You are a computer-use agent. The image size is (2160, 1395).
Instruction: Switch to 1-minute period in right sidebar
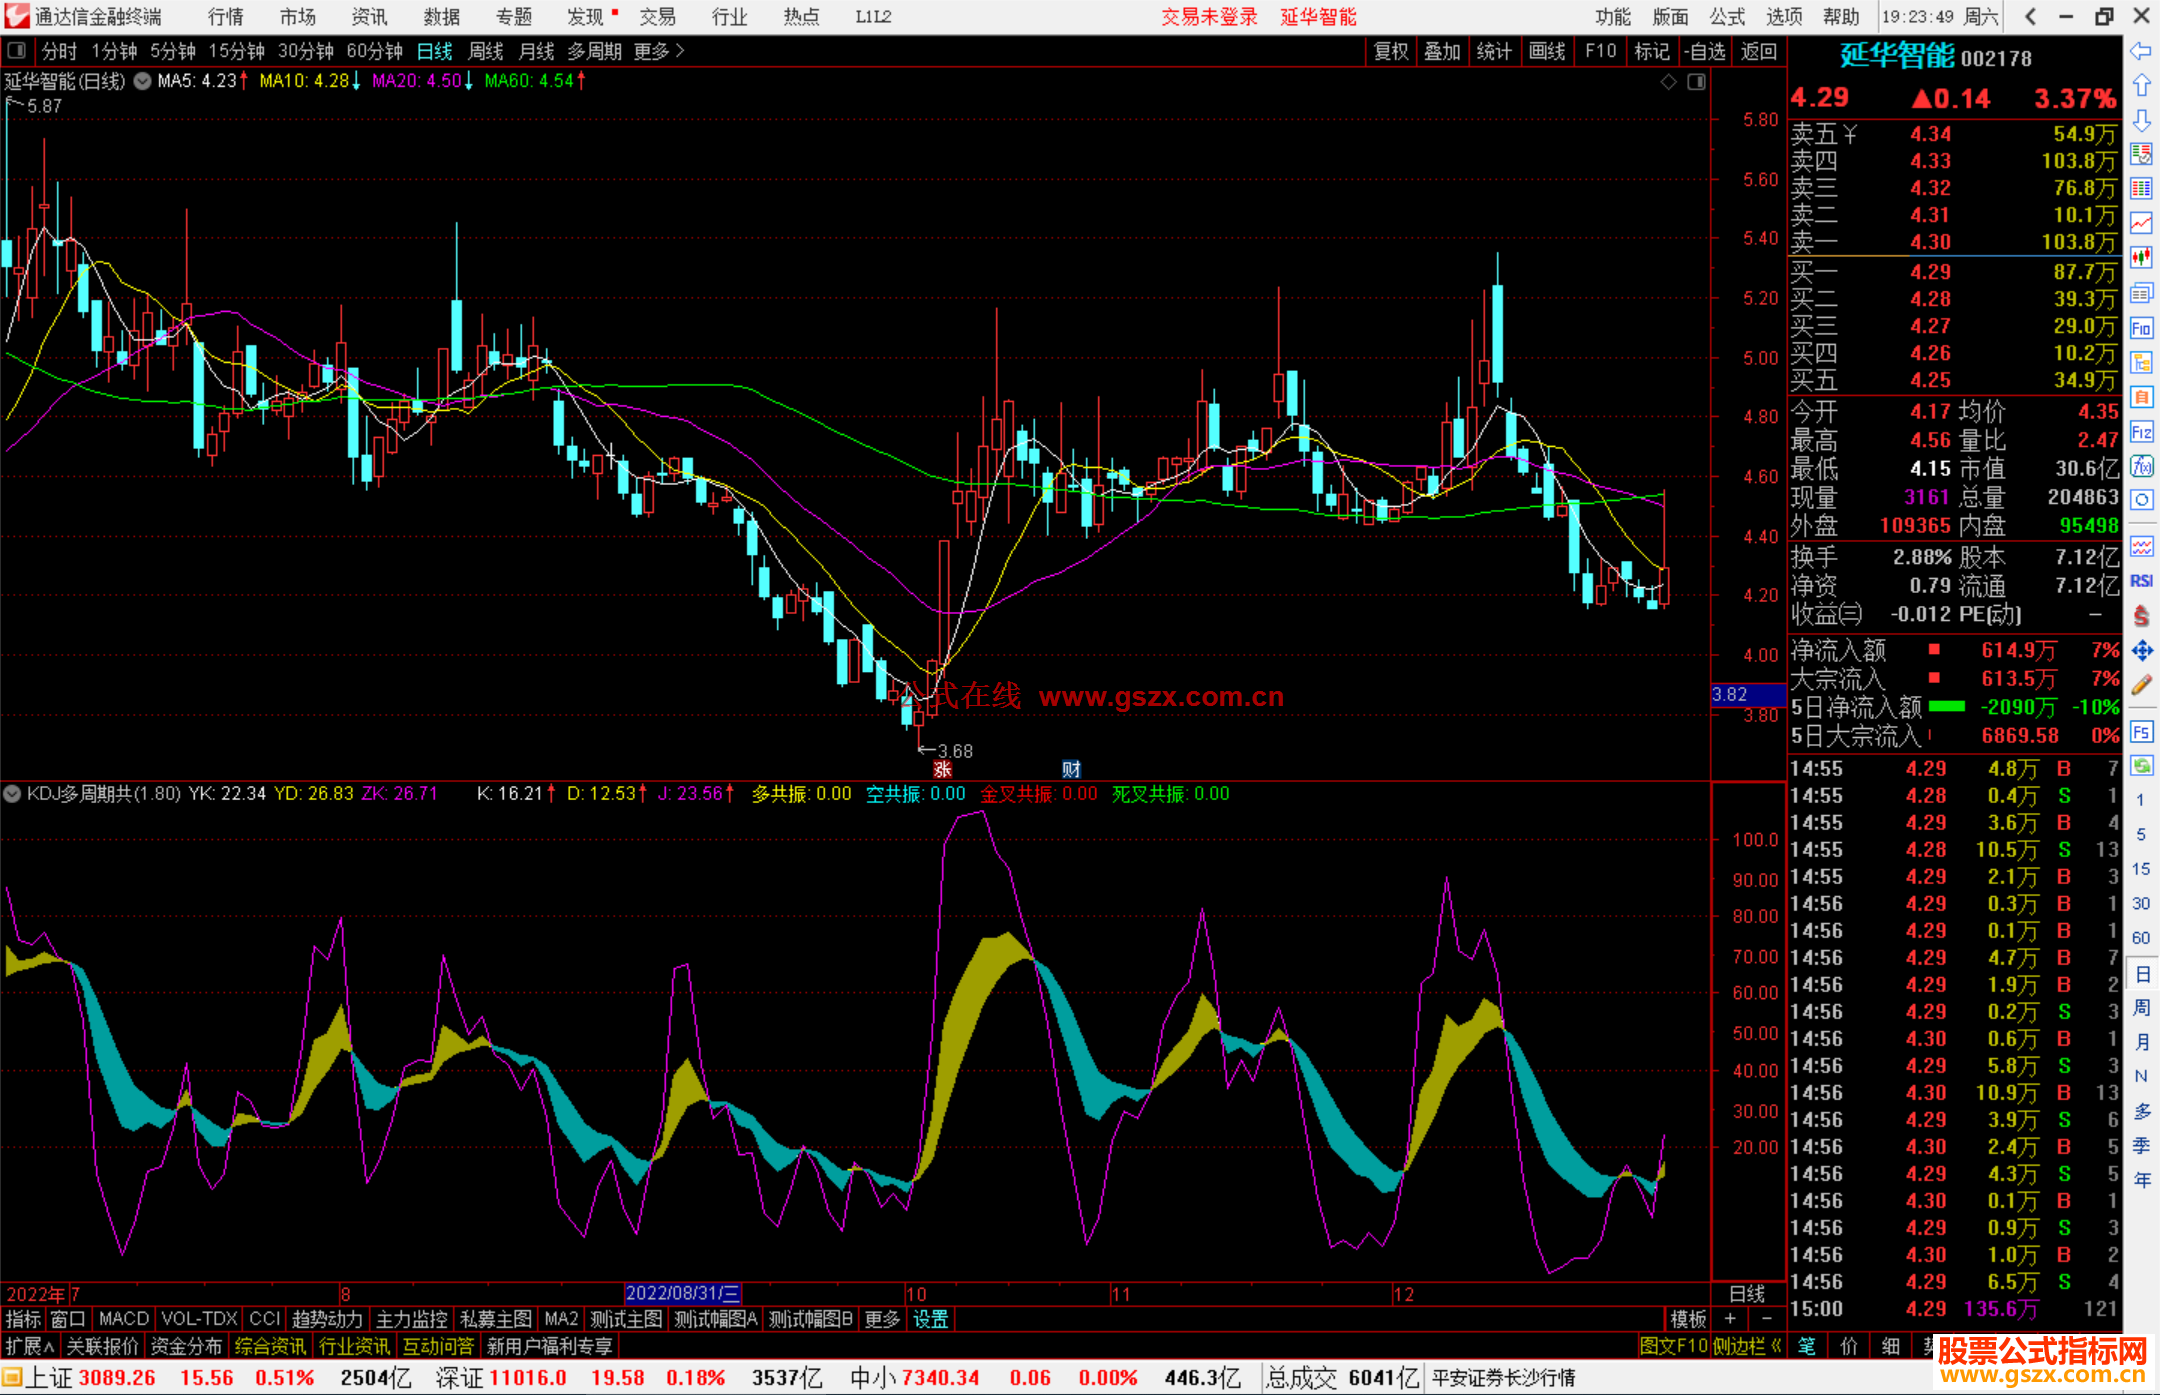2140,800
